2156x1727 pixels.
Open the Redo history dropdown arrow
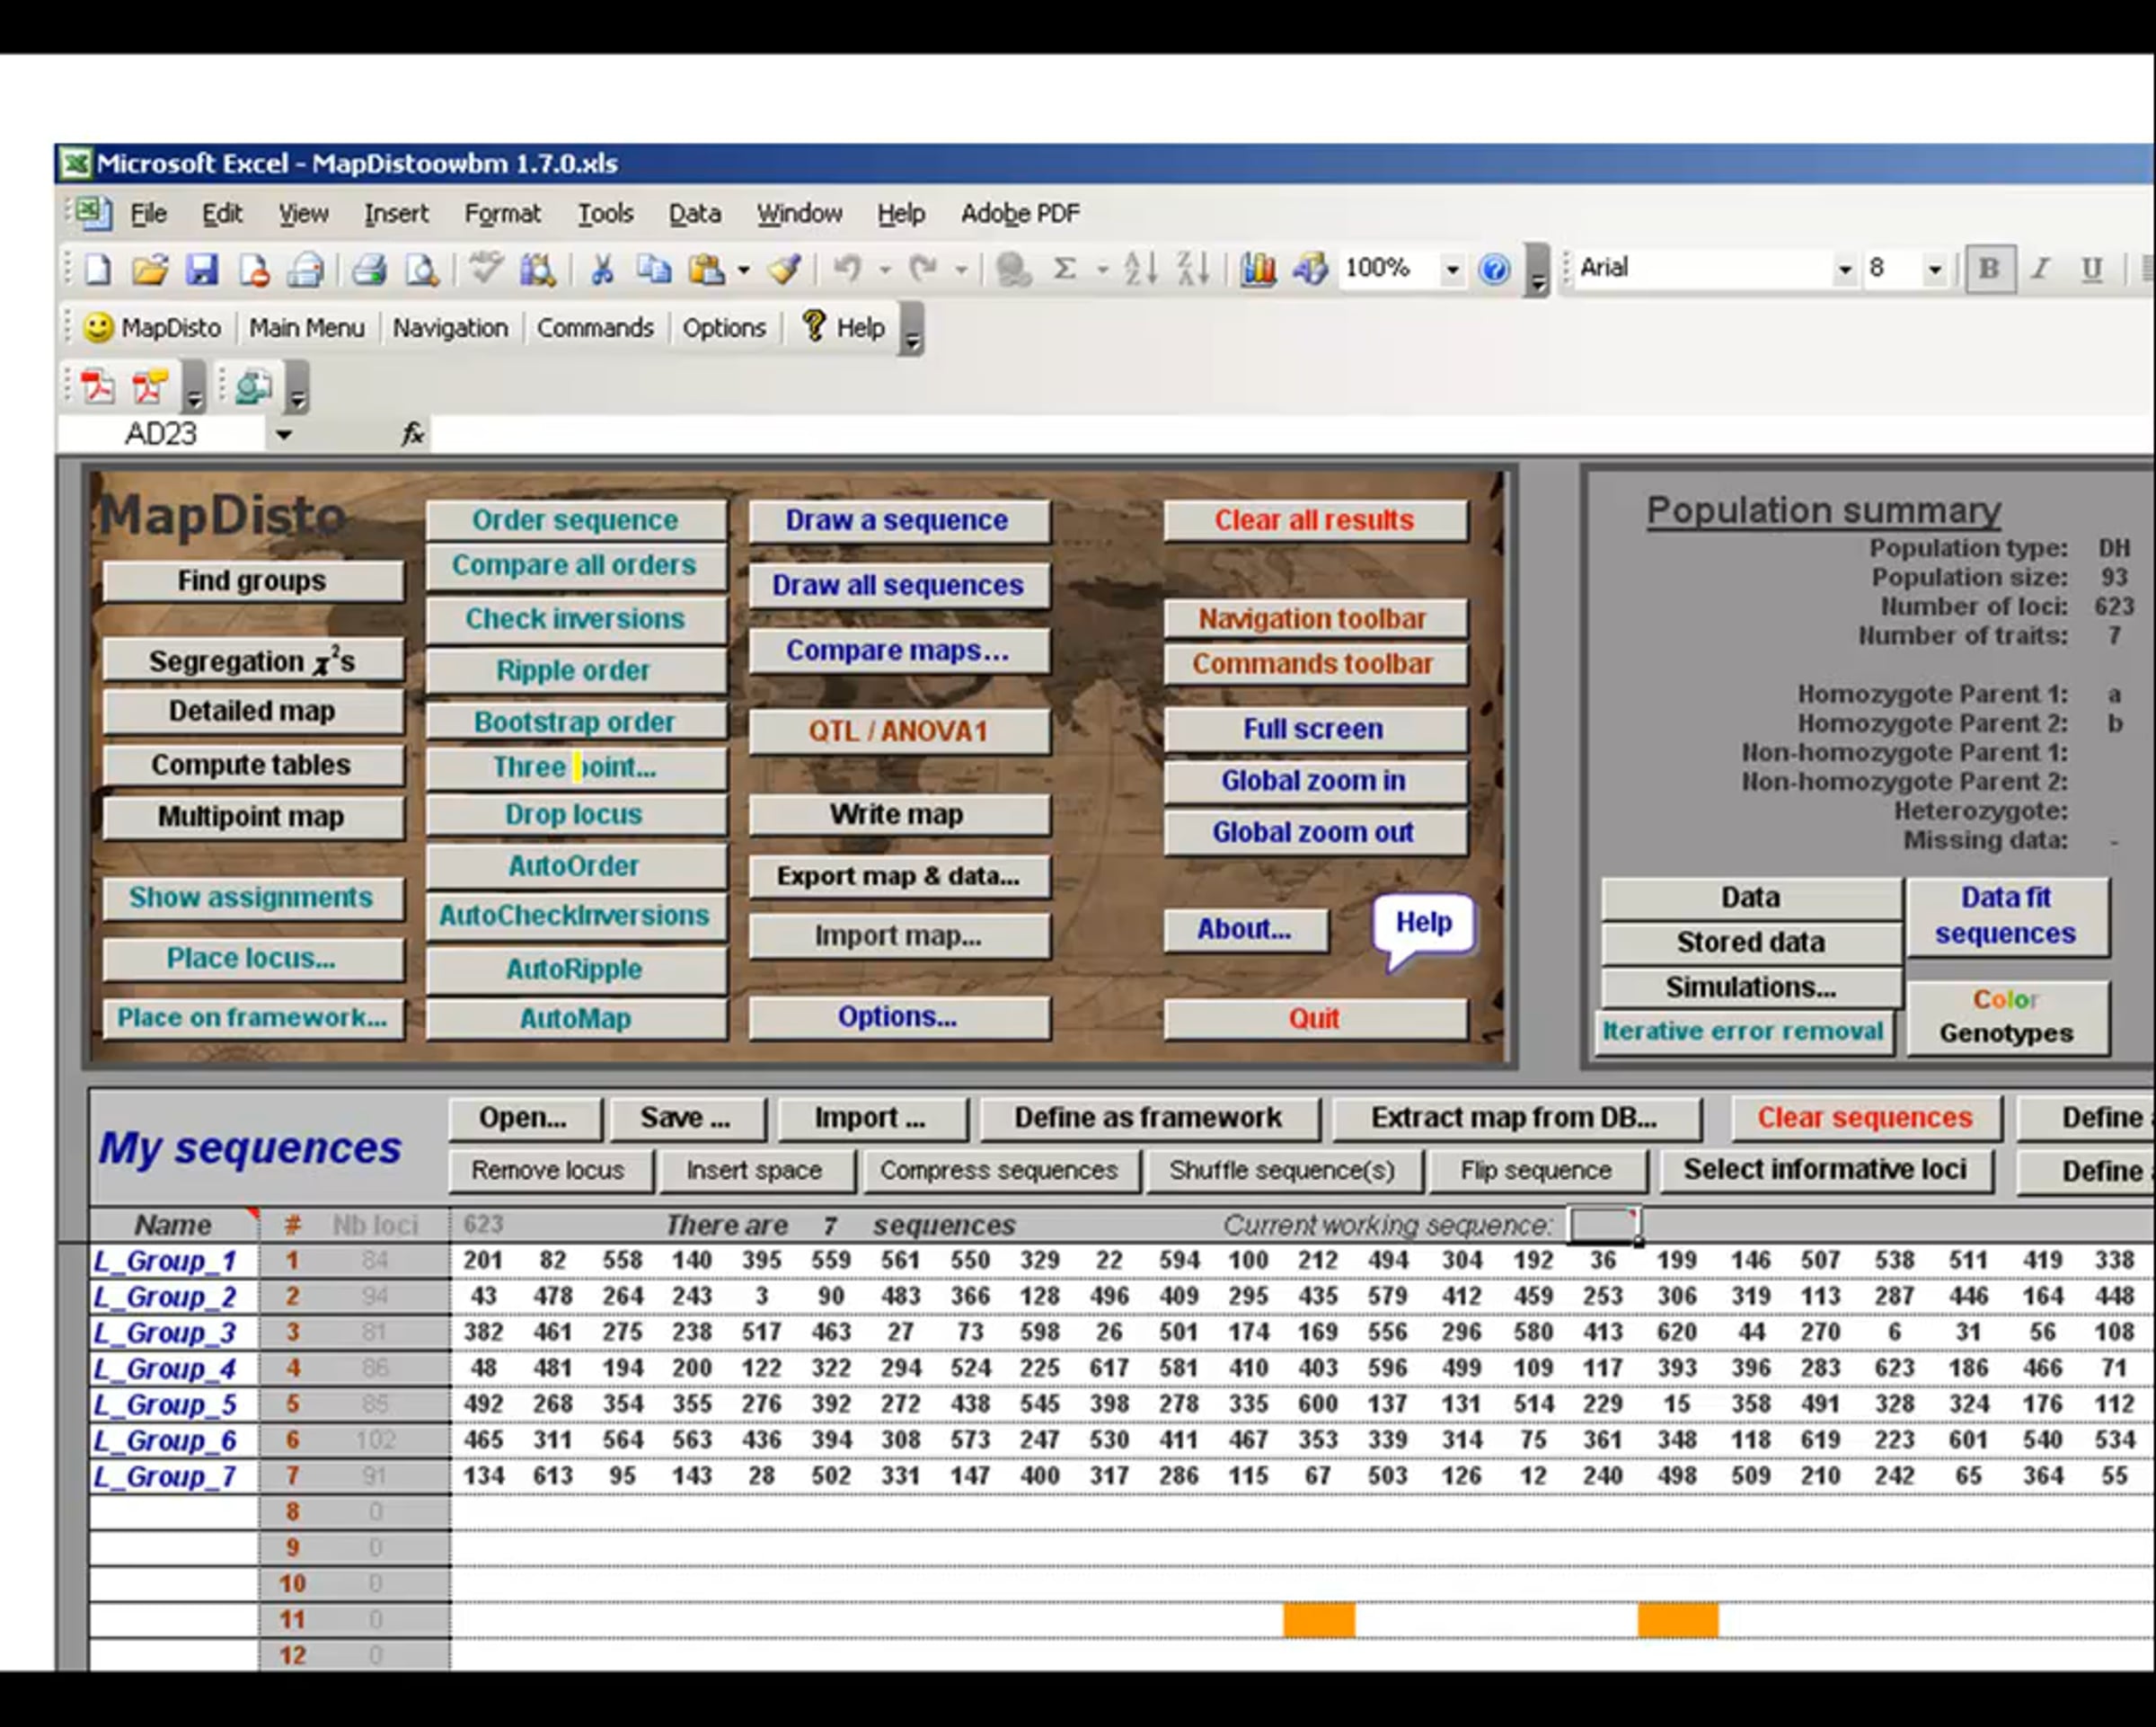pyautogui.click(x=961, y=270)
